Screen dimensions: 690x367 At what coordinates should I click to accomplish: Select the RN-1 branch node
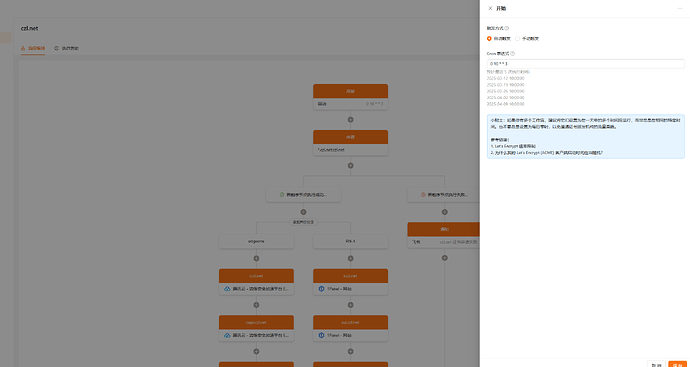[350, 241]
